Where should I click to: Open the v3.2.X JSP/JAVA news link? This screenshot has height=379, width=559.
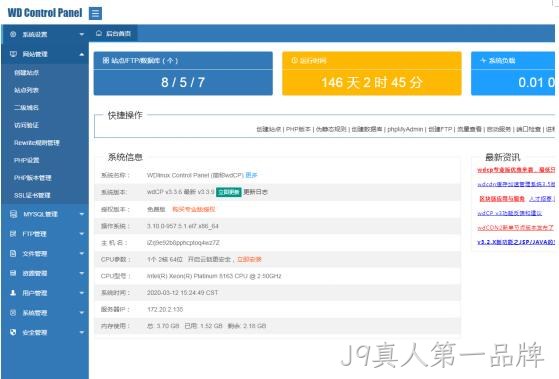(x=516, y=242)
